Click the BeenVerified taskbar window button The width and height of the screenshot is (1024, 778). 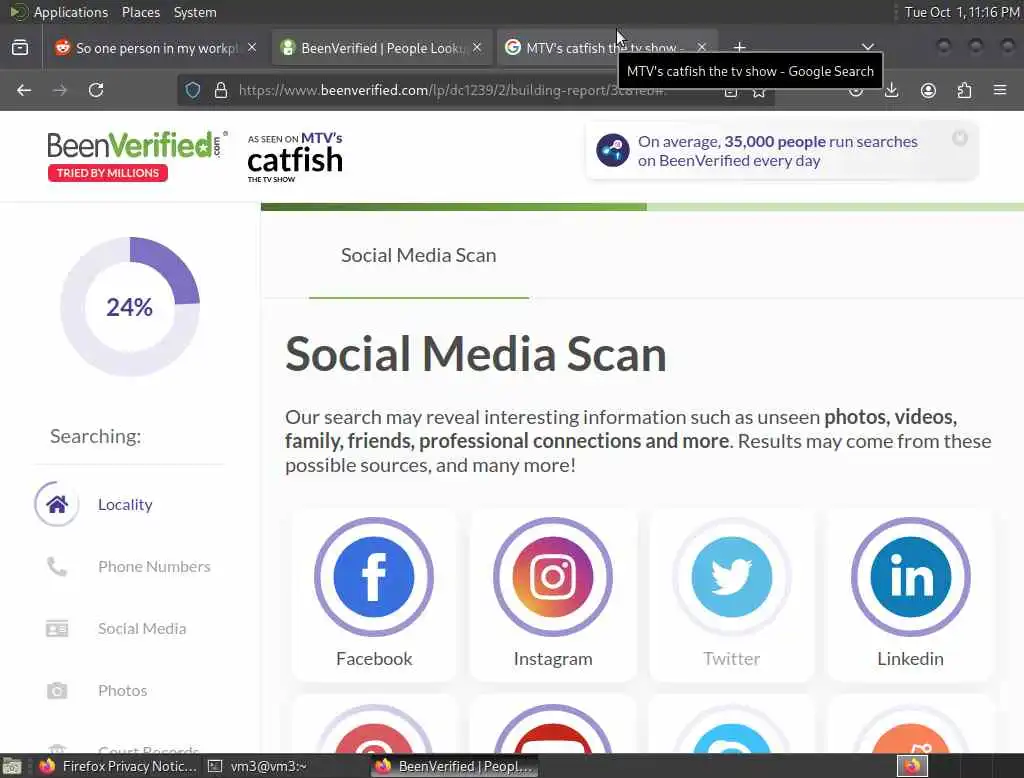click(456, 766)
